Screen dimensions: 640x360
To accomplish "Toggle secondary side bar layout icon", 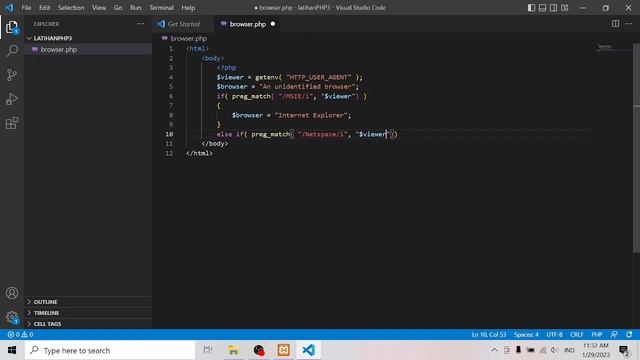I will [x=553, y=8].
